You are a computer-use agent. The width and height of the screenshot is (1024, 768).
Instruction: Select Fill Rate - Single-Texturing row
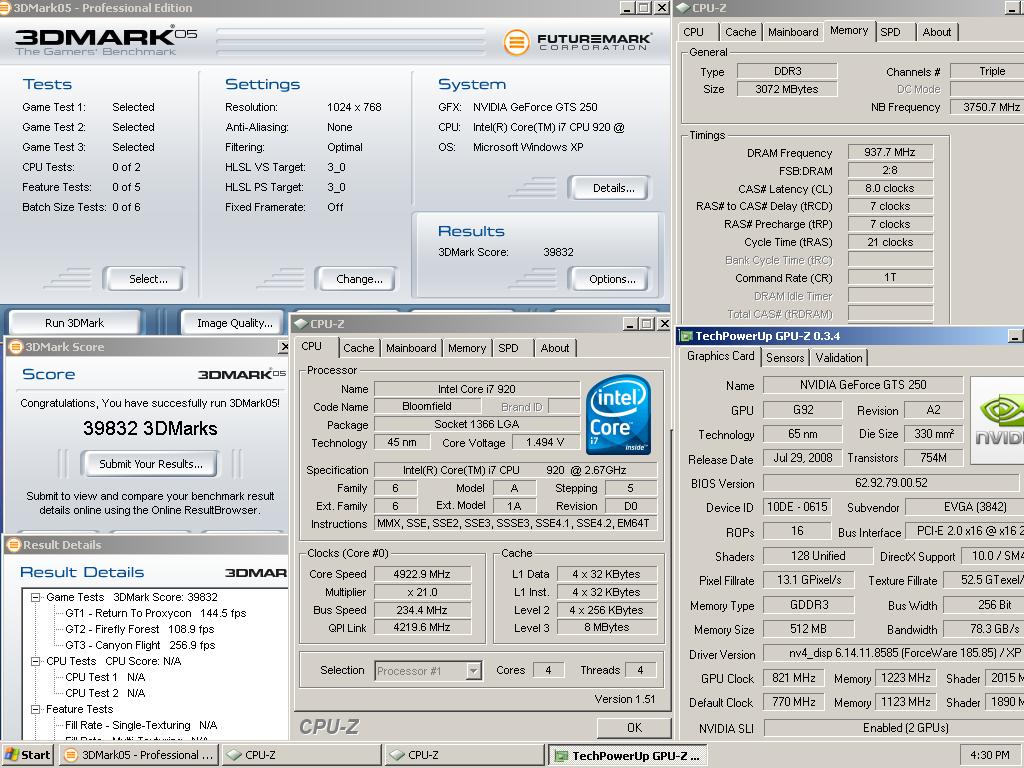[141, 725]
